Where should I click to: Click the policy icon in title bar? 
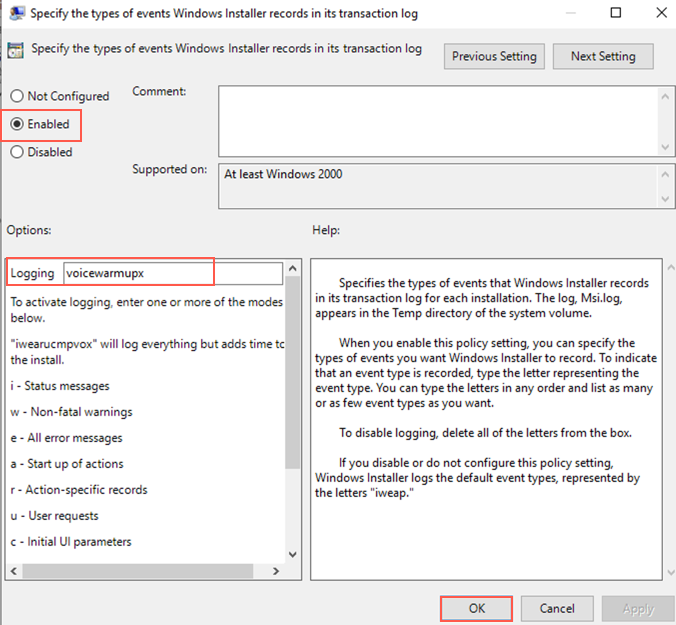tap(17, 14)
